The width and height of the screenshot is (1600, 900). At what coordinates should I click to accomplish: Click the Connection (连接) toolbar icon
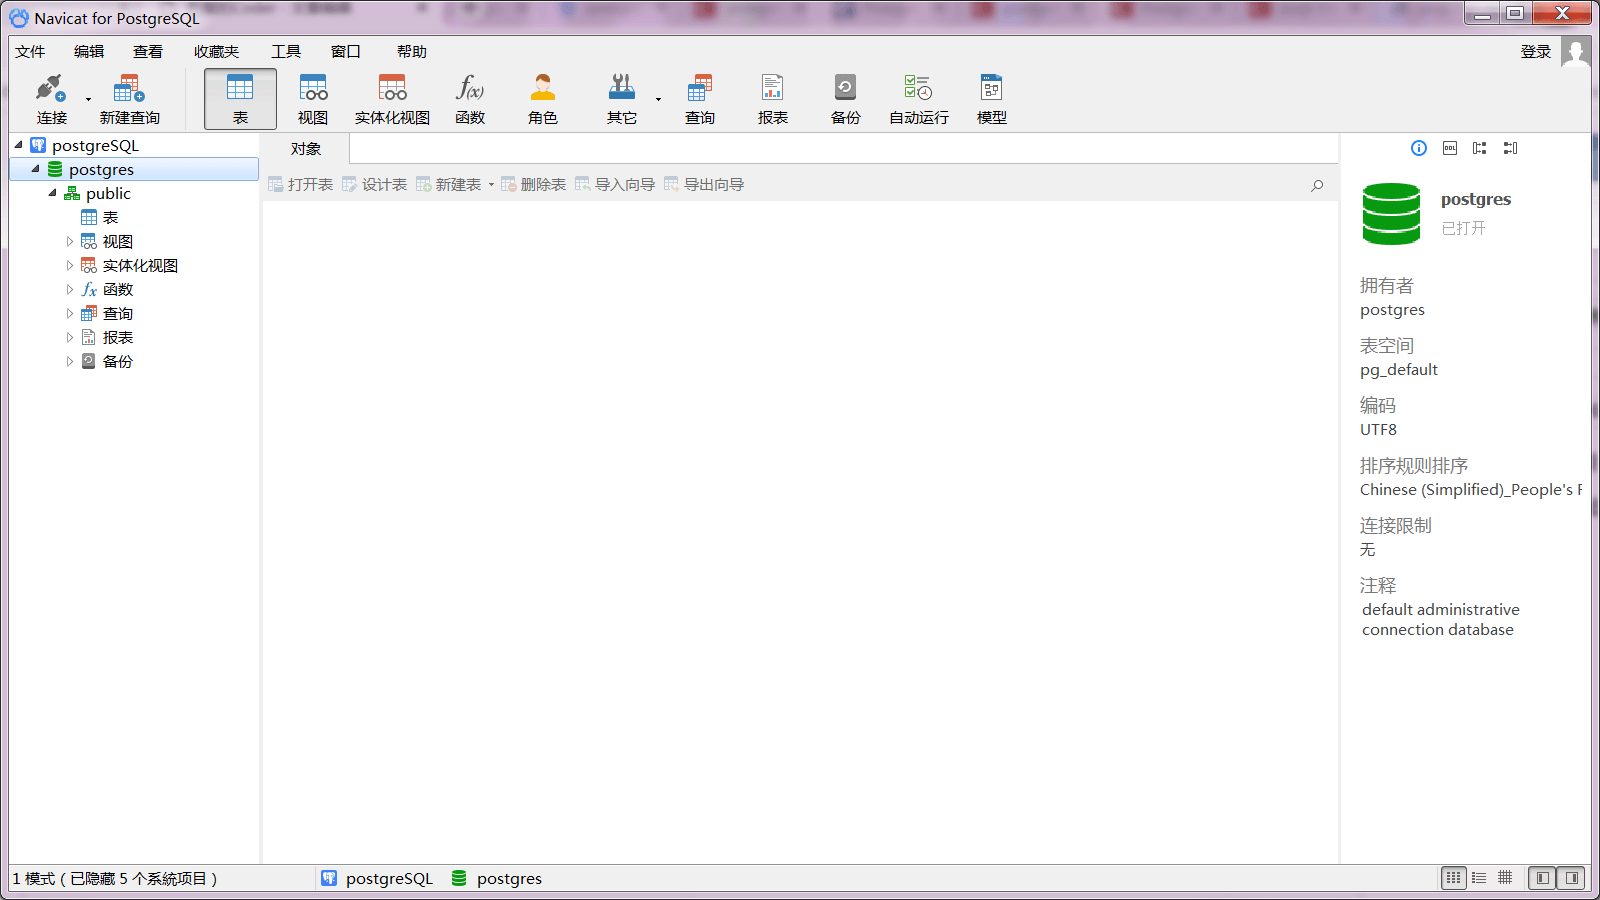coord(51,99)
